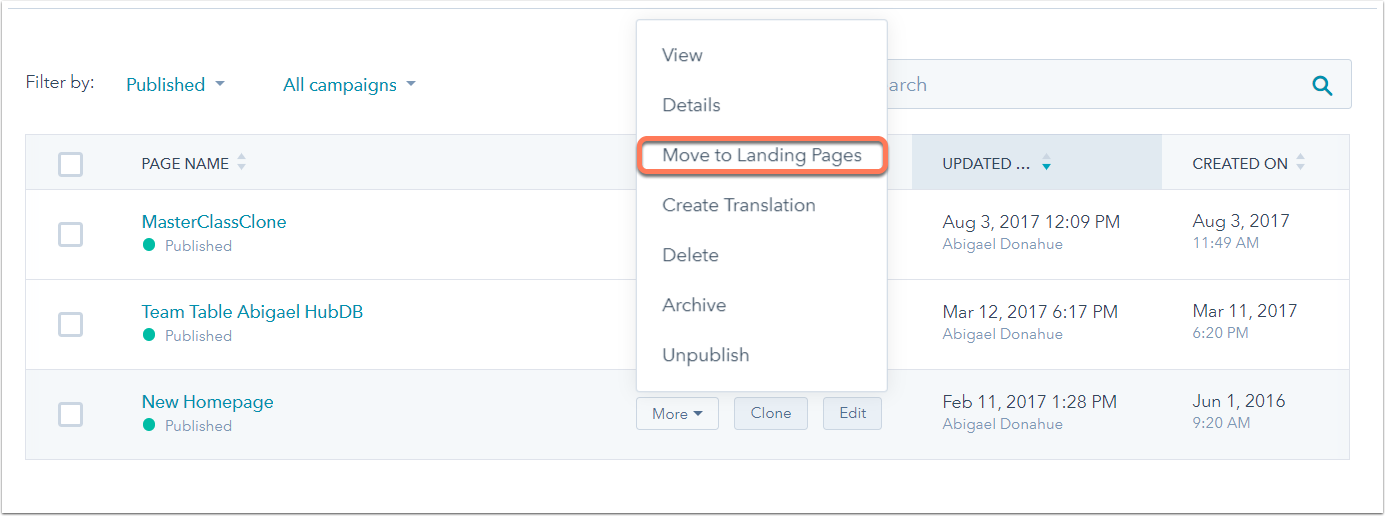Click the search magnifier icon

[1322, 86]
